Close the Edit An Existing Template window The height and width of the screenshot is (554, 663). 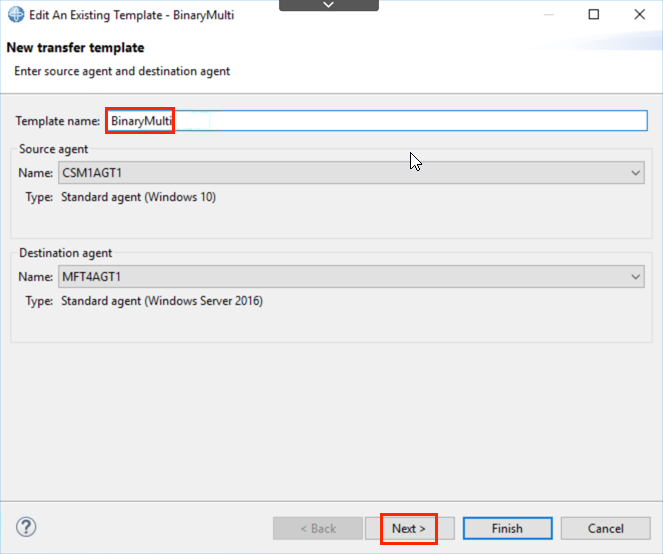point(640,14)
